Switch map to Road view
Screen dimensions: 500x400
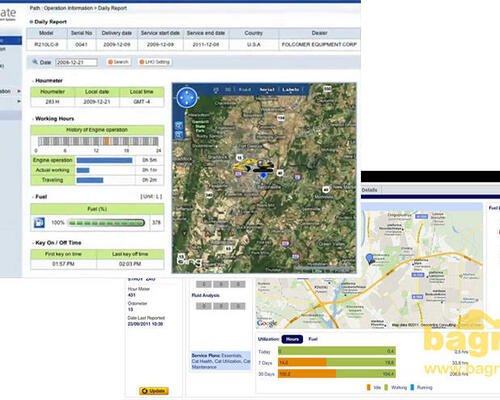point(245,90)
